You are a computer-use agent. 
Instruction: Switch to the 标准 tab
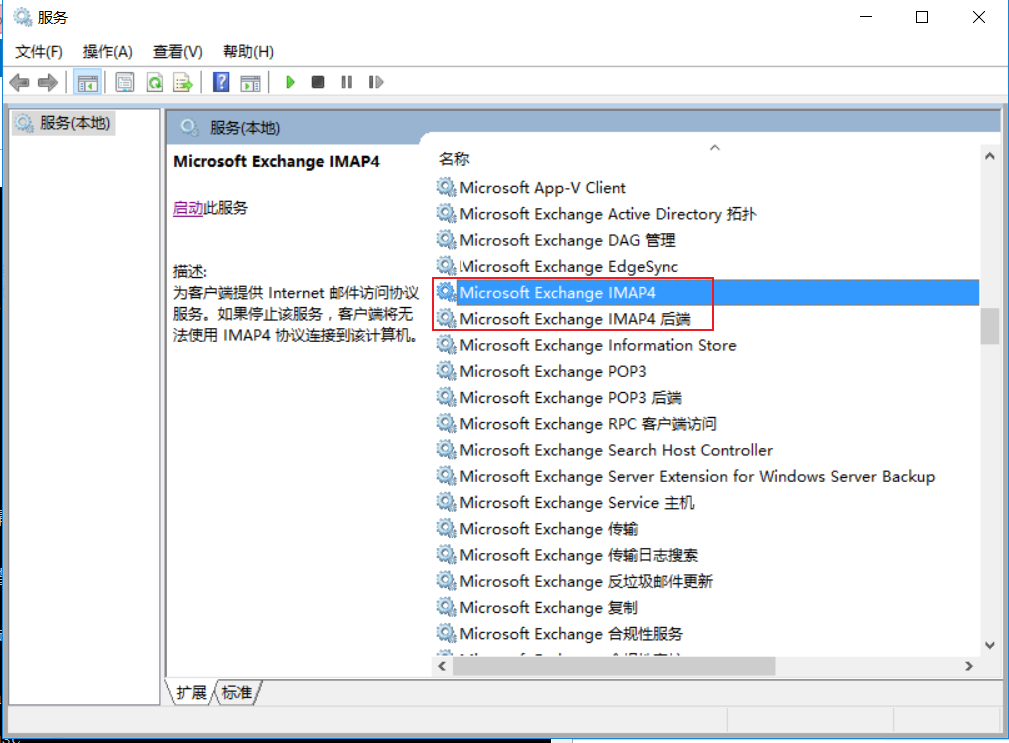pos(235,691)
